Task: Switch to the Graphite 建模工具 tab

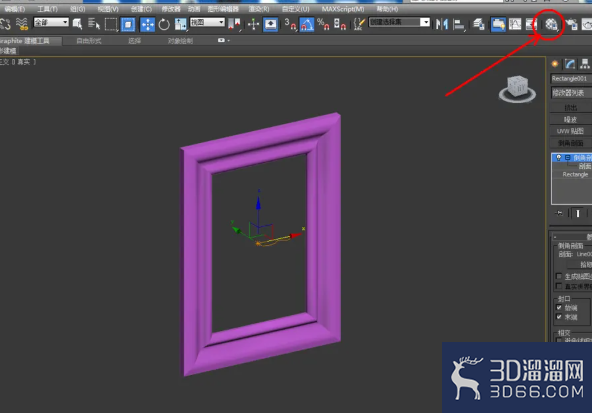Action: (25, 41)
